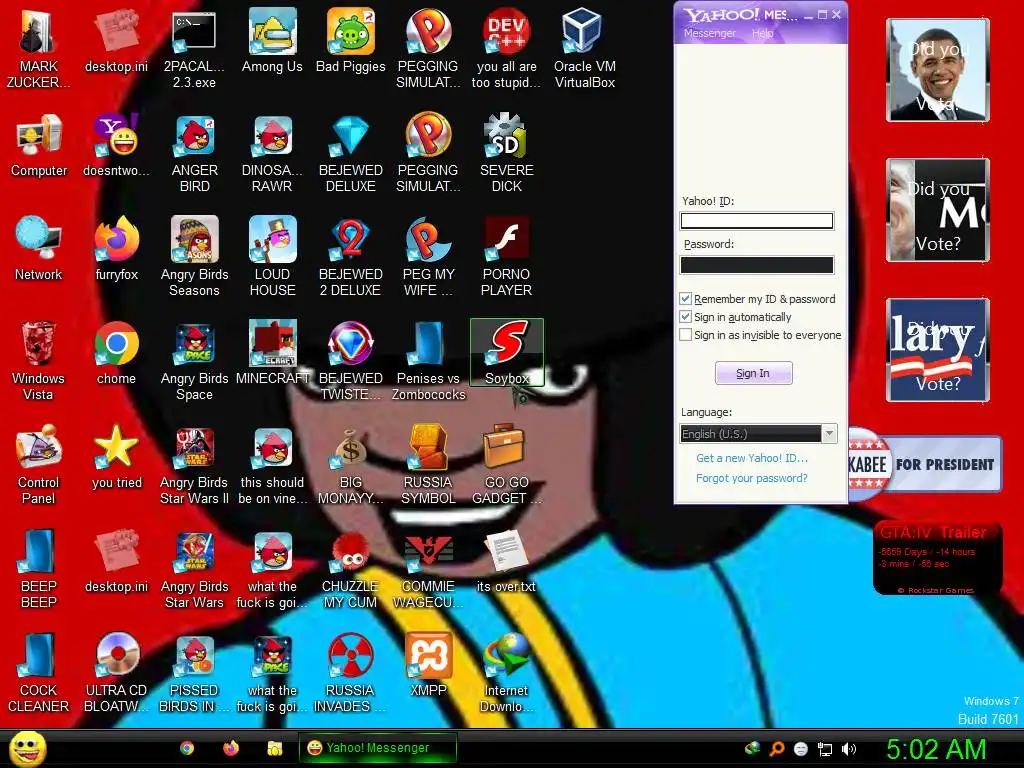Image resolution: width=1024 pixels, height=768 pixels.
Task: Open the Computer desktop icon
Action: (x=38, y=145)
